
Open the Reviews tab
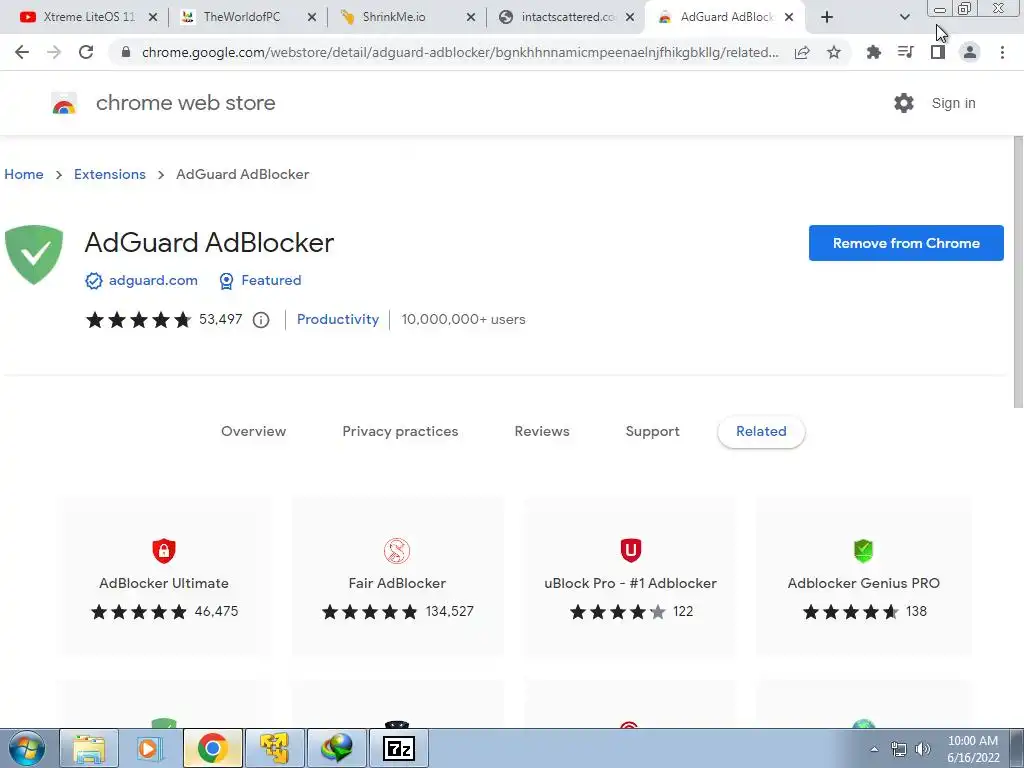[x=542, y=431]
